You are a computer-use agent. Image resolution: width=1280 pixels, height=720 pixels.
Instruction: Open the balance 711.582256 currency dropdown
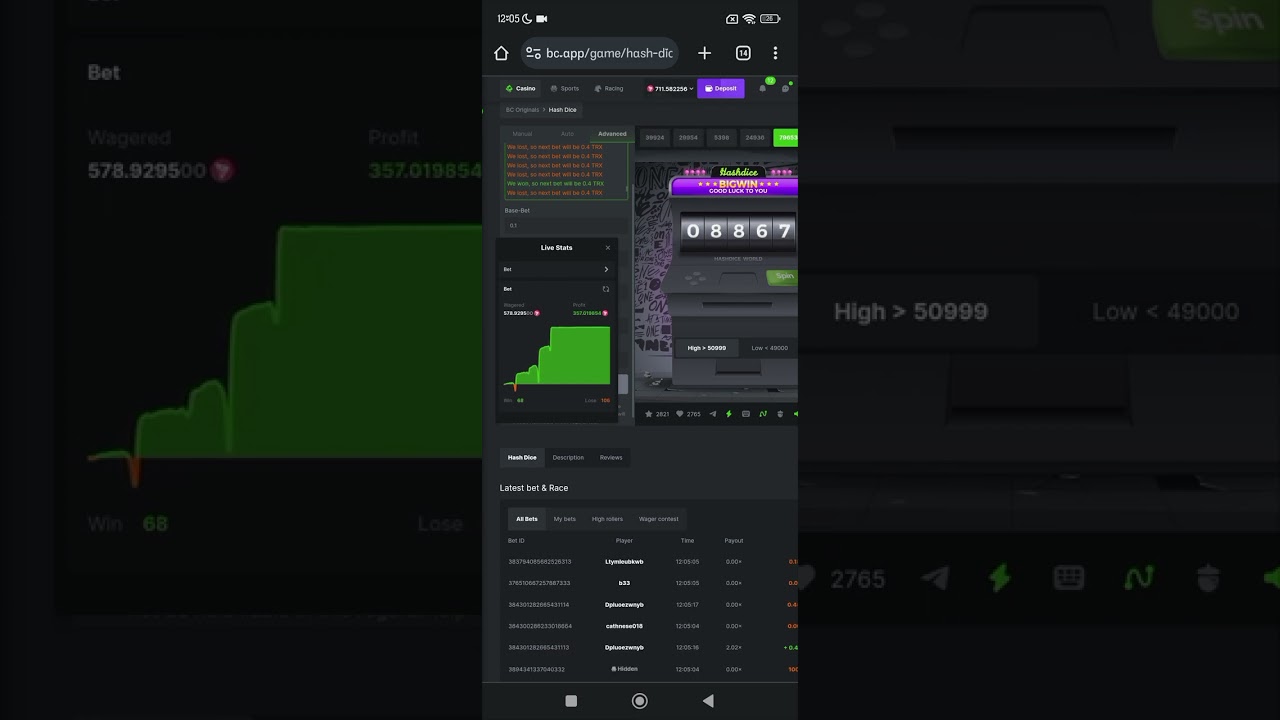click(x=670, y=88)
